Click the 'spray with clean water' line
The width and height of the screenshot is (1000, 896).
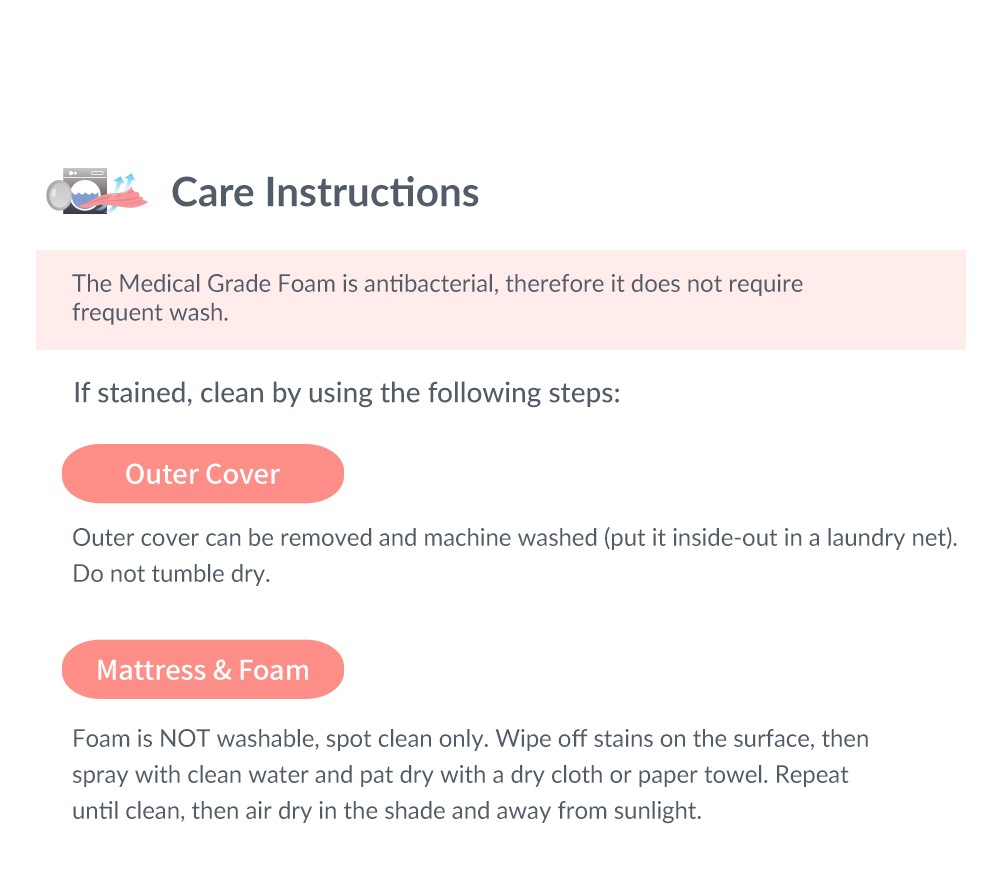point(460,775)
